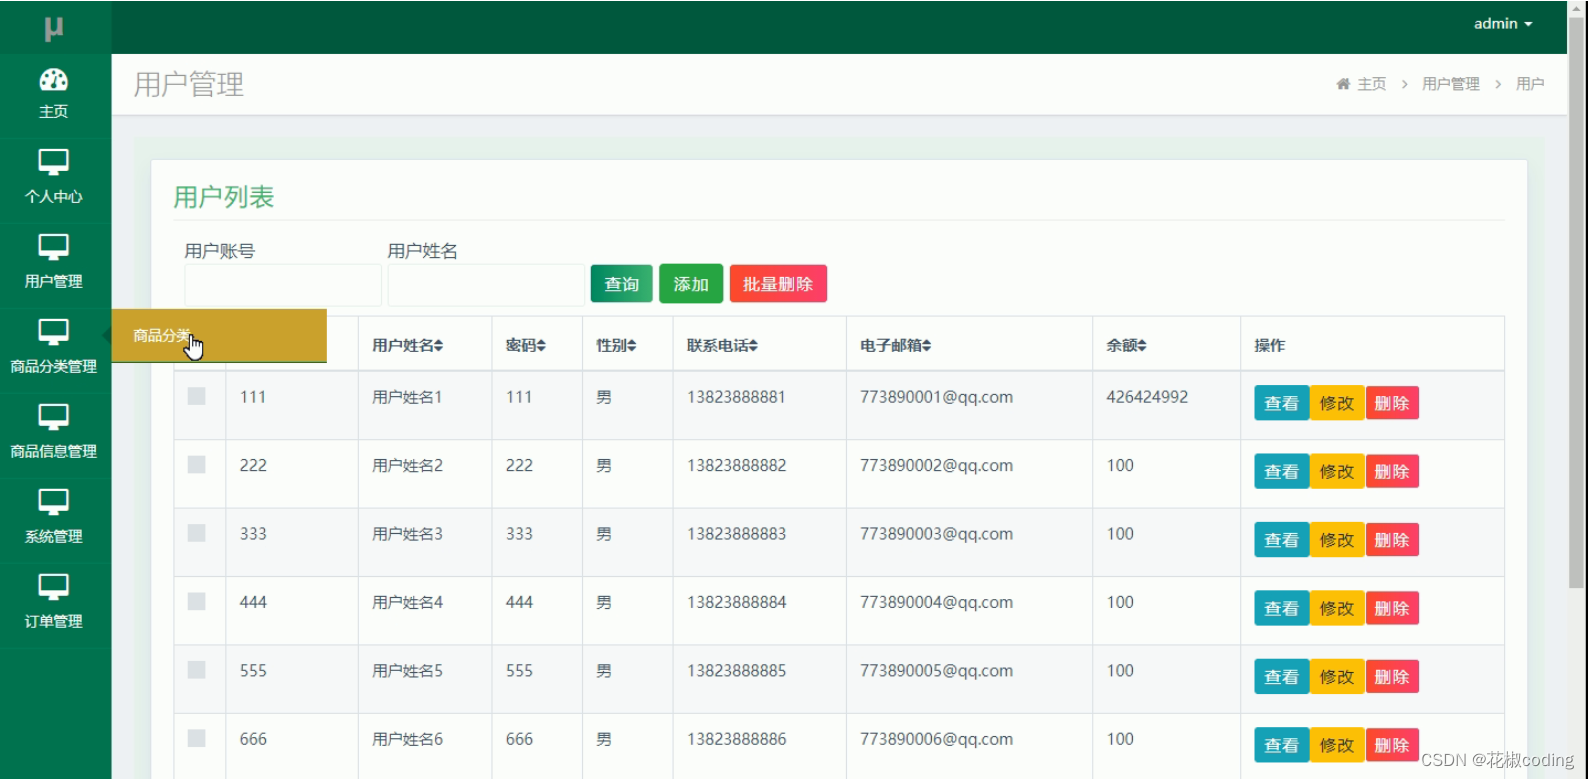Click 修改 for user 333
The height and width of the screenshot is (779, 1589).
click(x=1337, y=540)
